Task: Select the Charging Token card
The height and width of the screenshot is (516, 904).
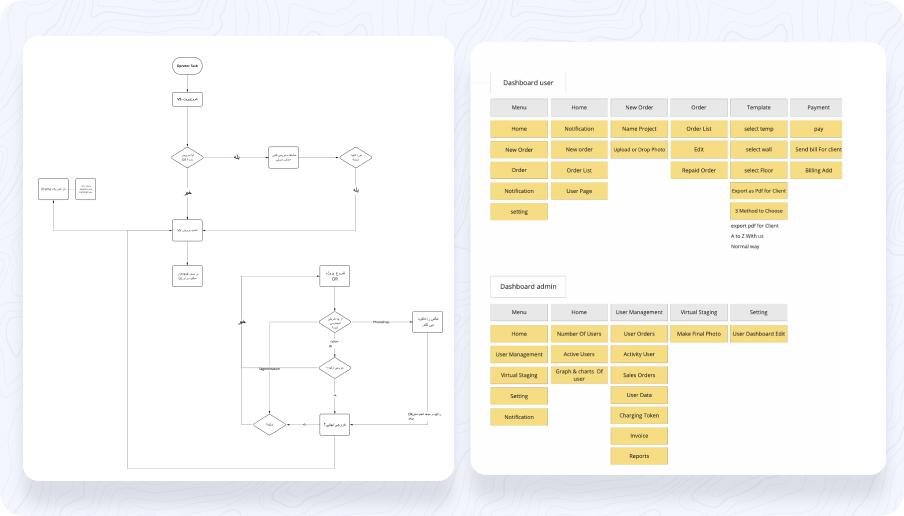Action: click(x=638, y=415)
